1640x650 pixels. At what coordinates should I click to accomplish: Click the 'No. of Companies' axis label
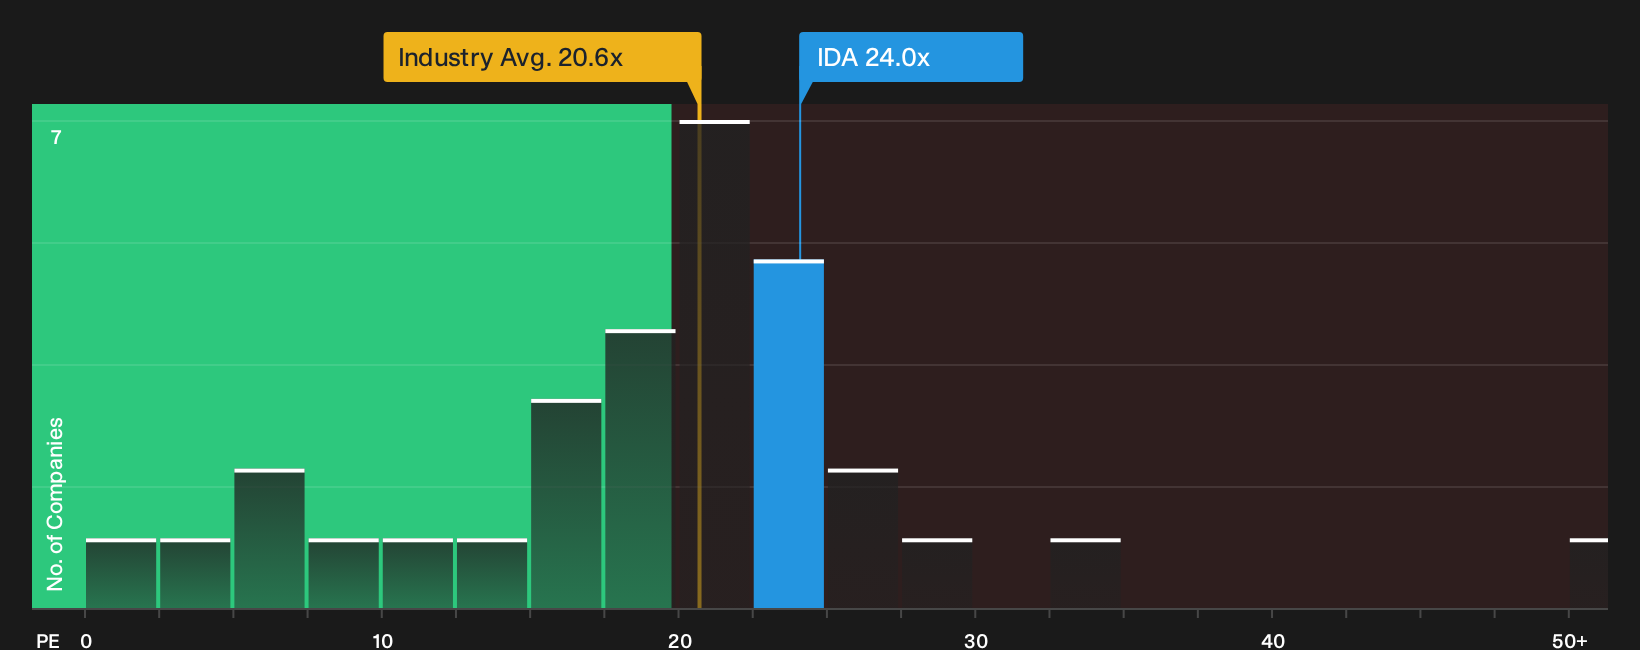[x=55, y=503]
